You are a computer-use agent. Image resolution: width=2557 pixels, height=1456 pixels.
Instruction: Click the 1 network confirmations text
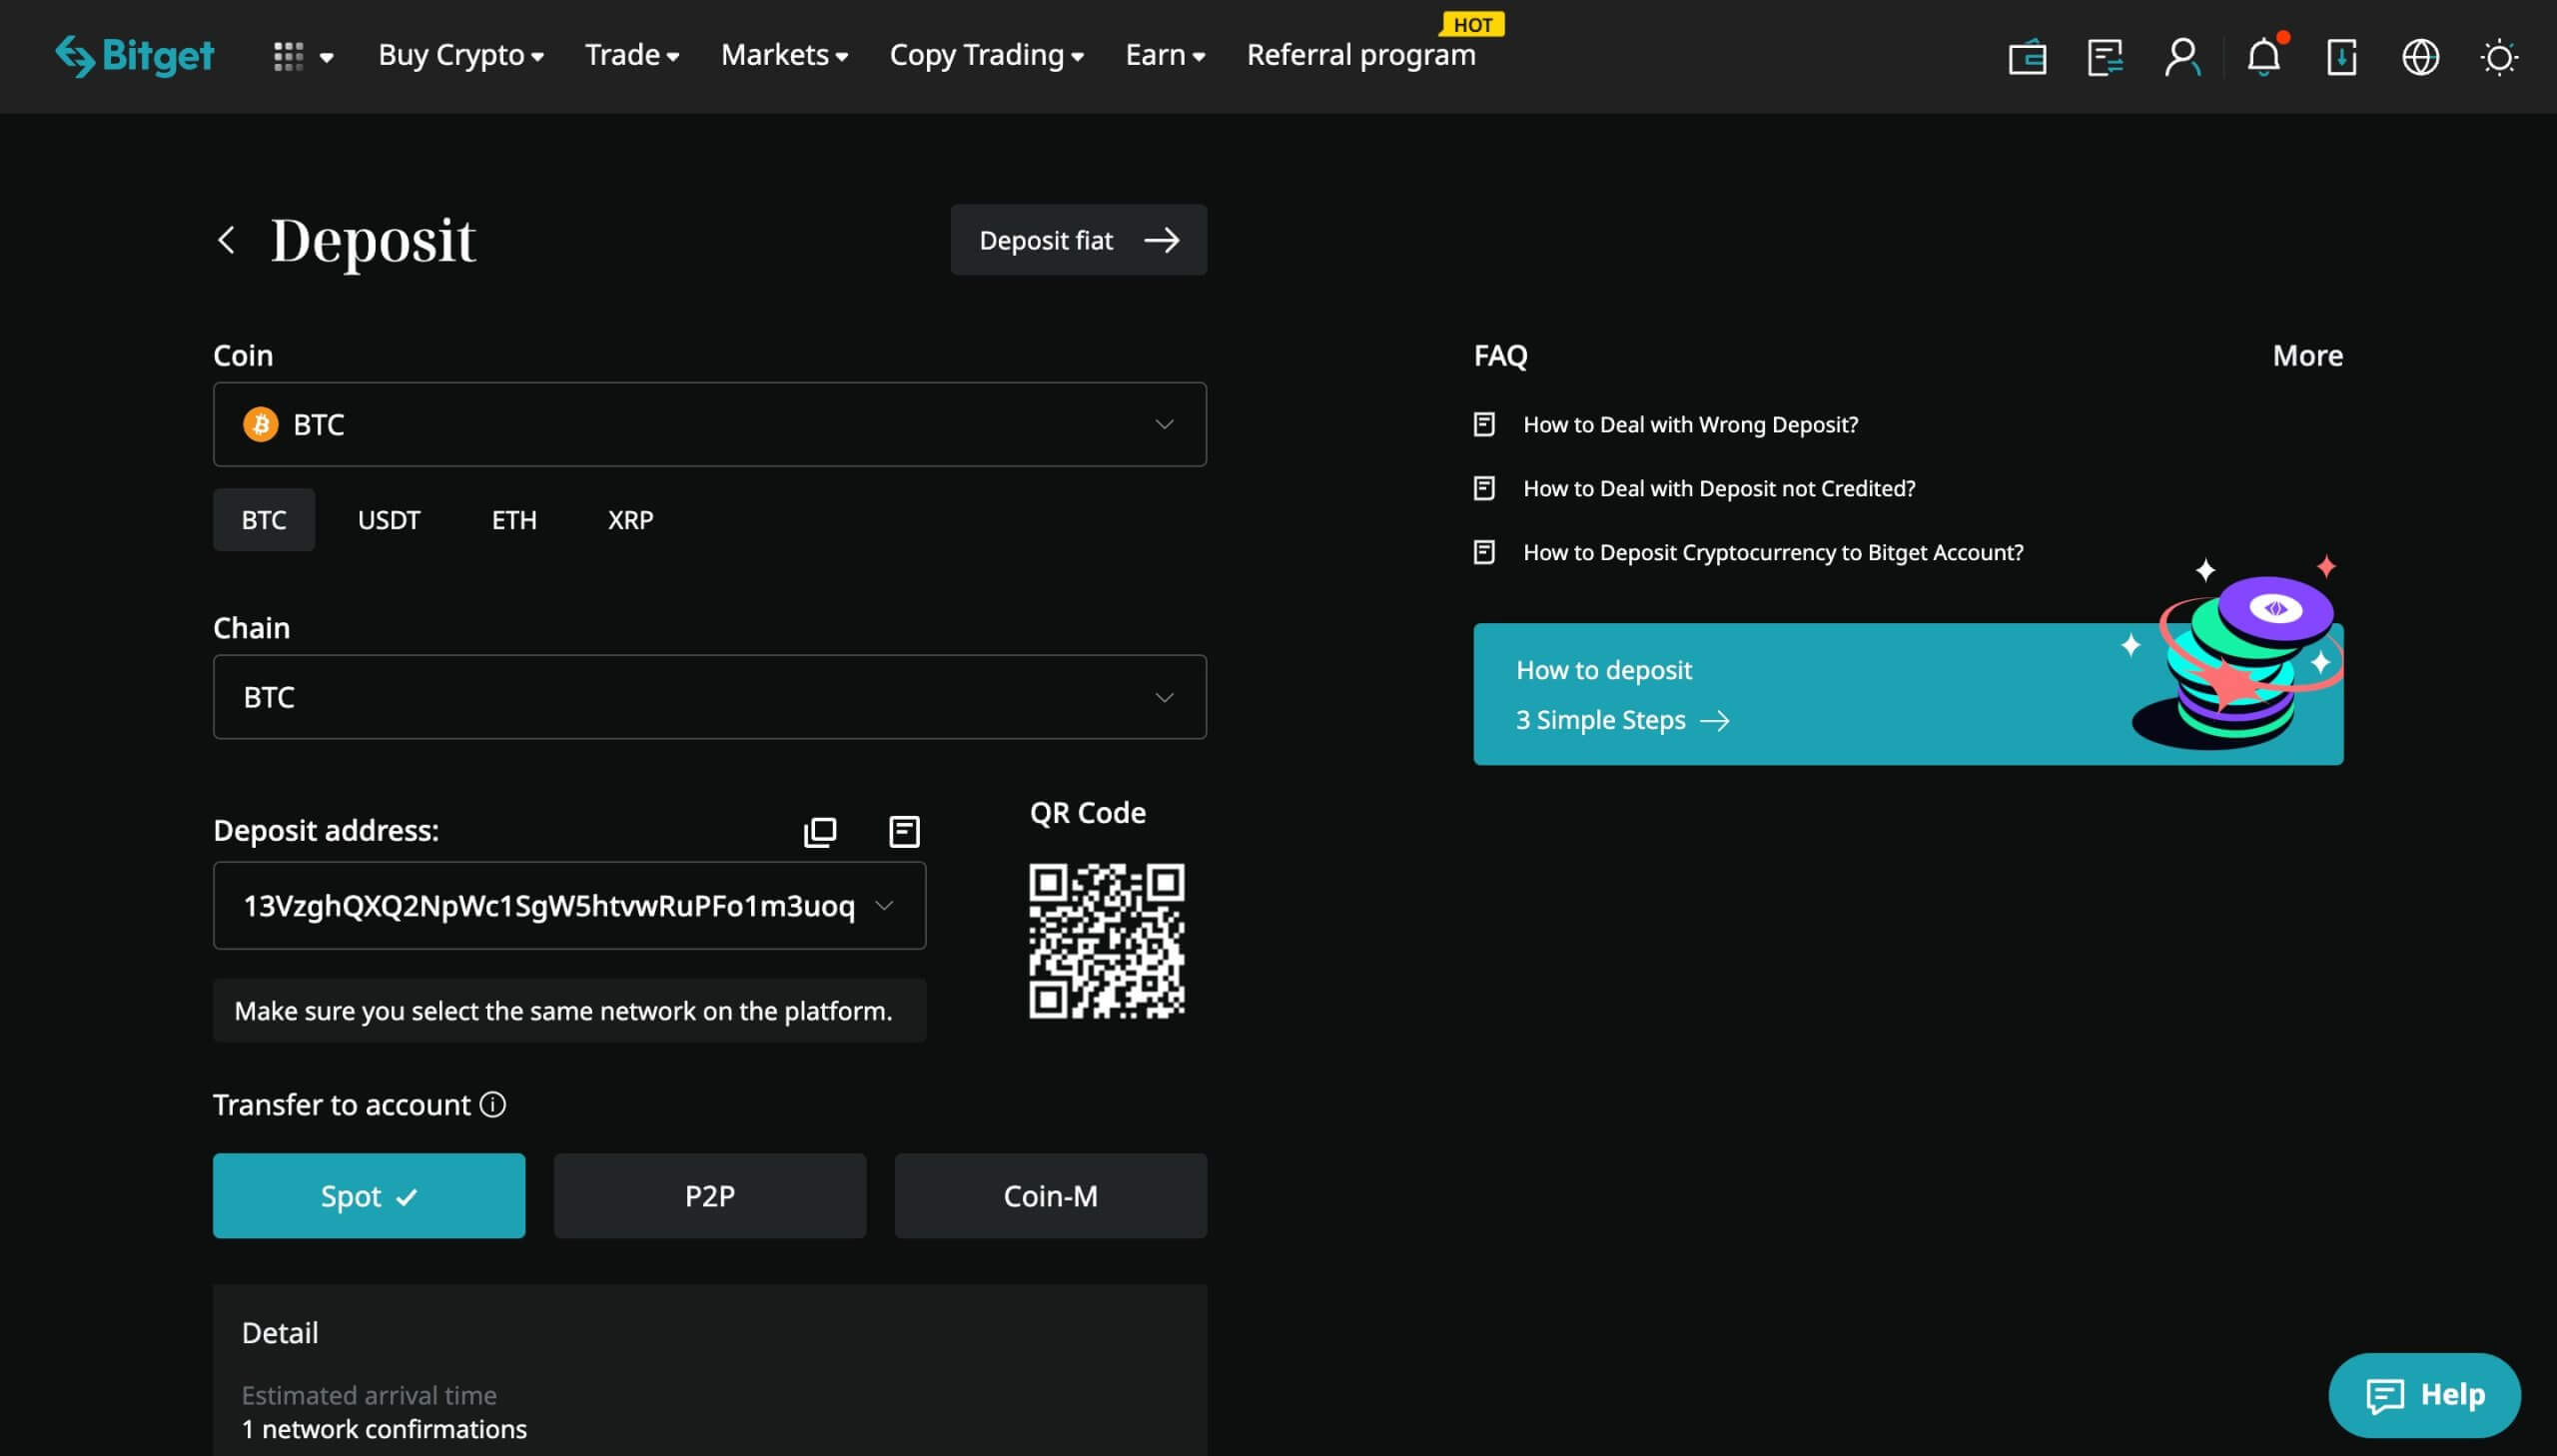(x=384, y=1429)
